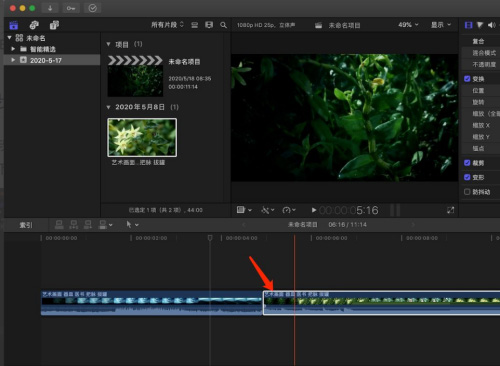The height and width of the screenshot is (366, 500).
Task: Click the 未命名项目 project name in browser
Action: point(184,62)
